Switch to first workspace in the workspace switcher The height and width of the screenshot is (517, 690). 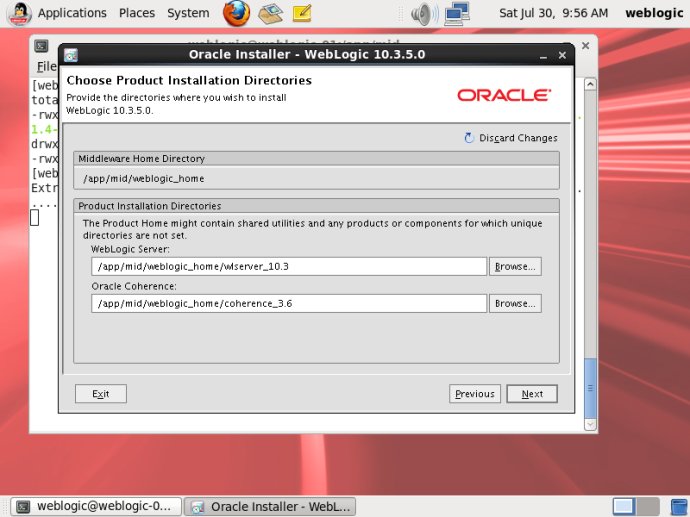click(624, 506)
